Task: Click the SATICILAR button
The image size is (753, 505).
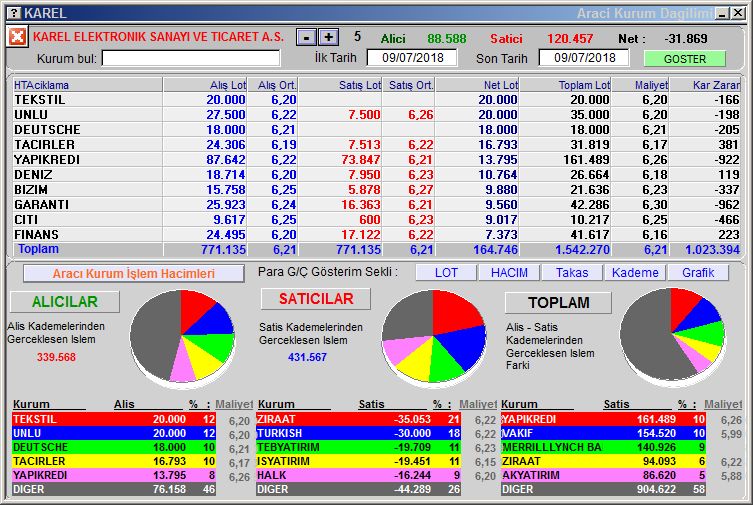Action: [x=316, y=299]
